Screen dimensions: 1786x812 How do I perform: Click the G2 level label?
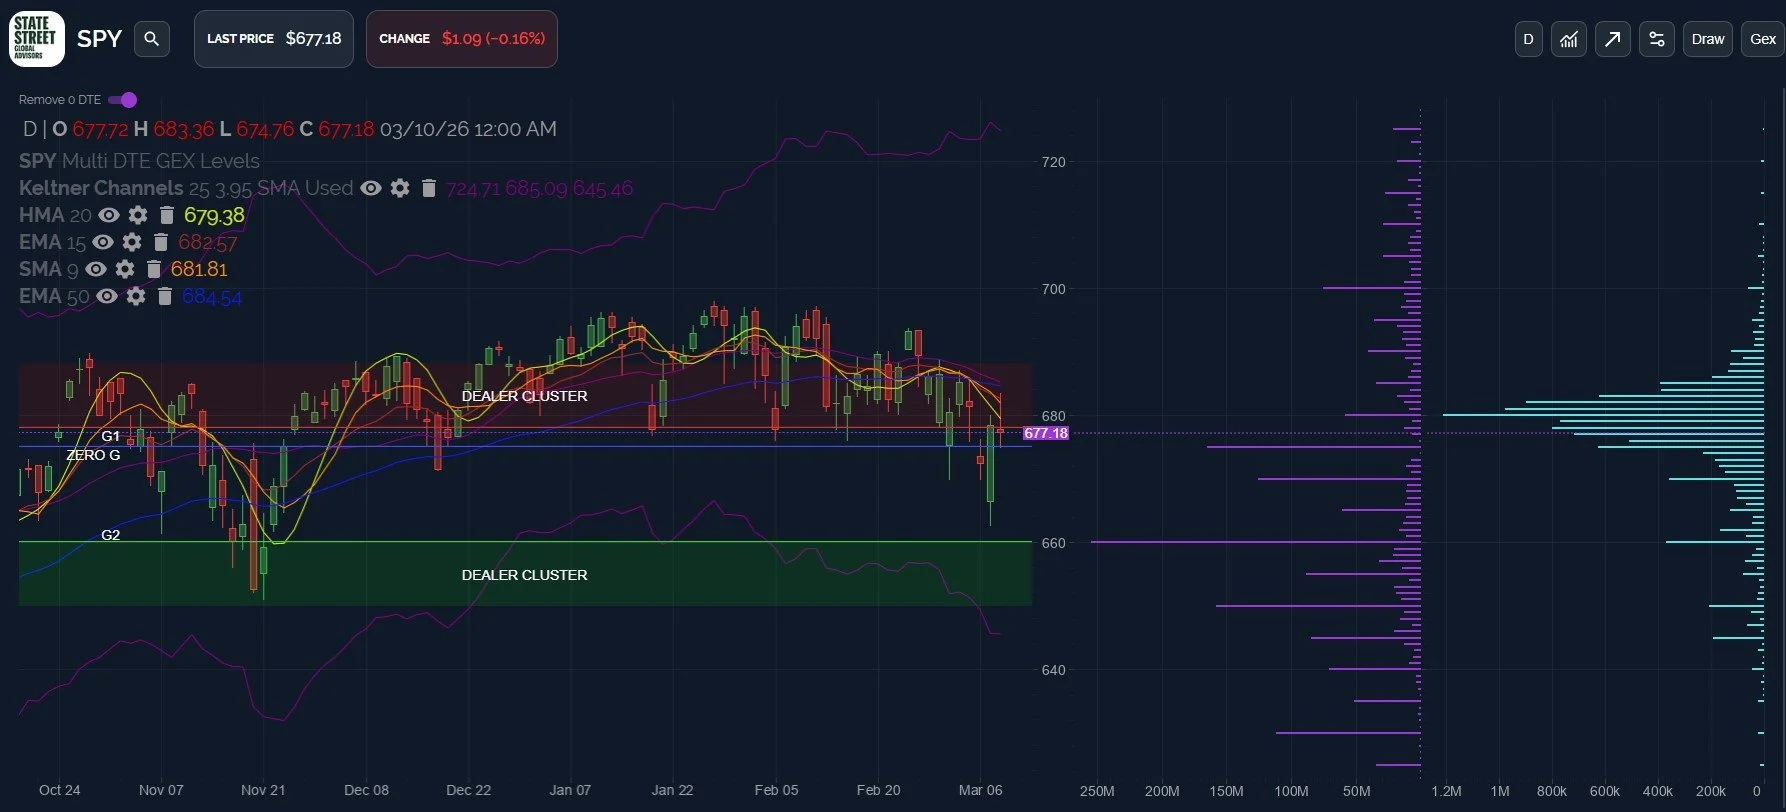click(x=110, y=535)
